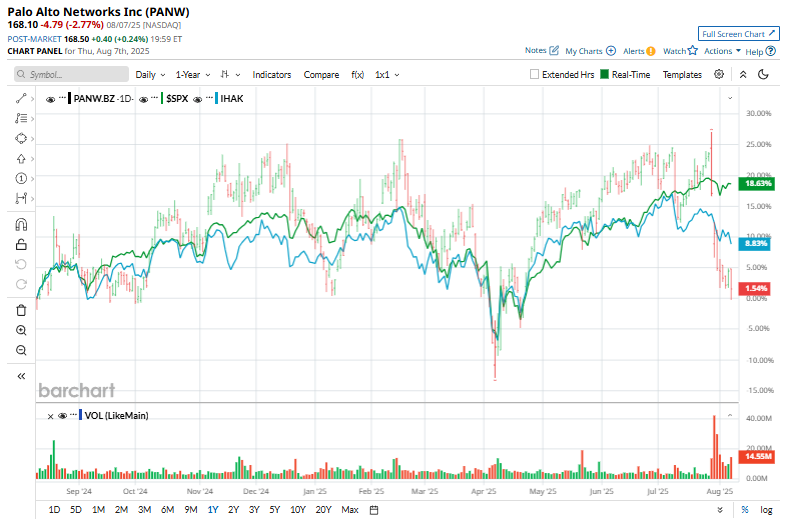
Task: Select the 1D range tab
Action: pos(54,510)
